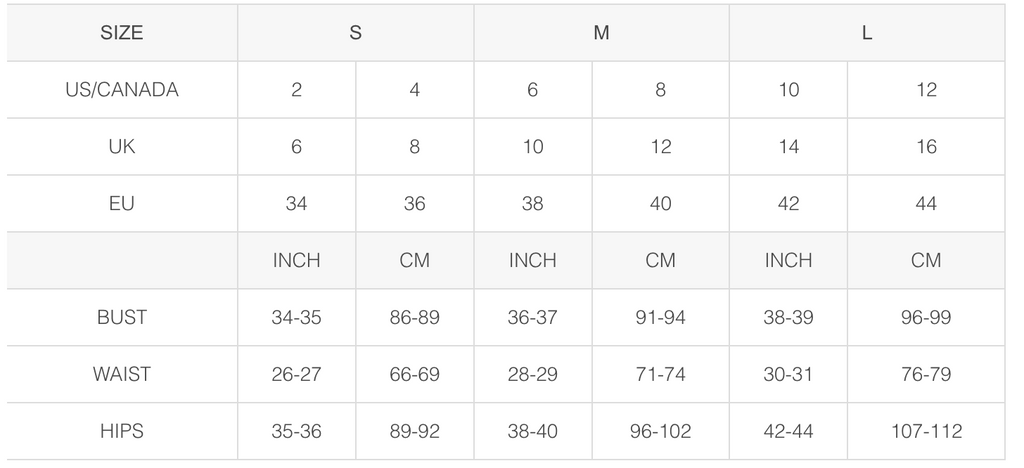1024x468 pixels.
Task: Select US size 2 cell
Action: 296,89
